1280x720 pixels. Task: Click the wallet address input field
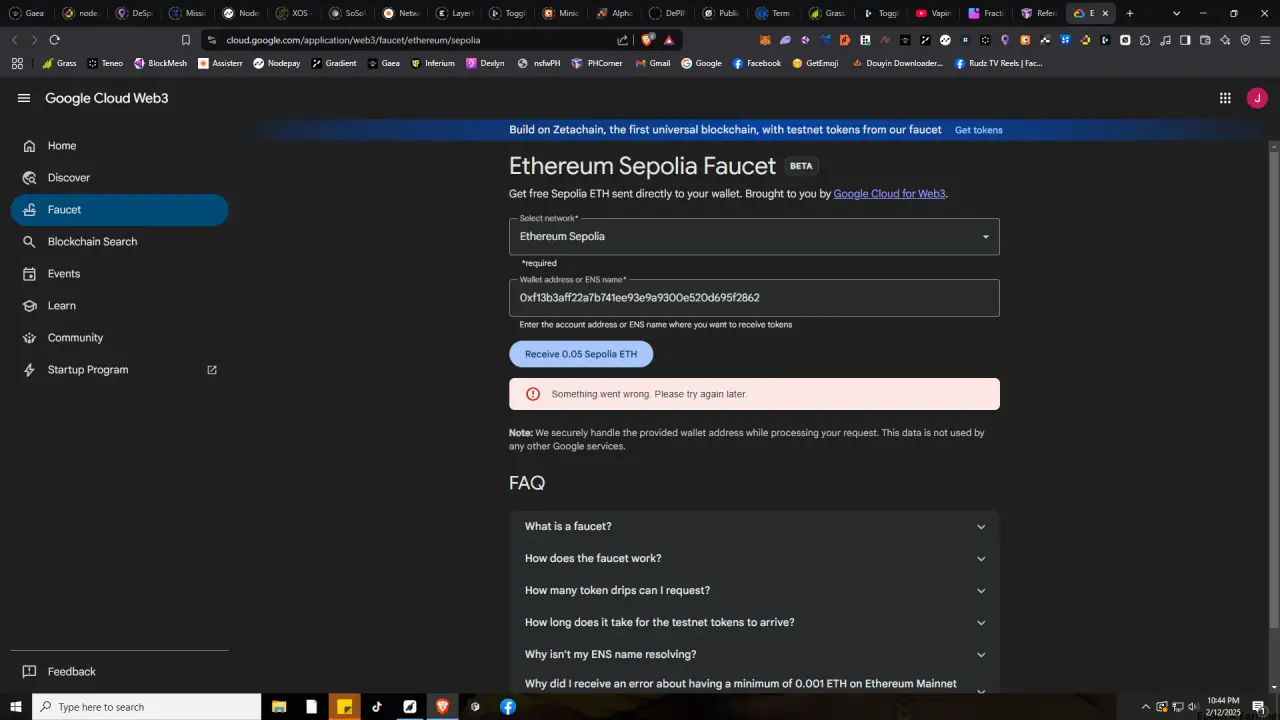coord(754,298)
